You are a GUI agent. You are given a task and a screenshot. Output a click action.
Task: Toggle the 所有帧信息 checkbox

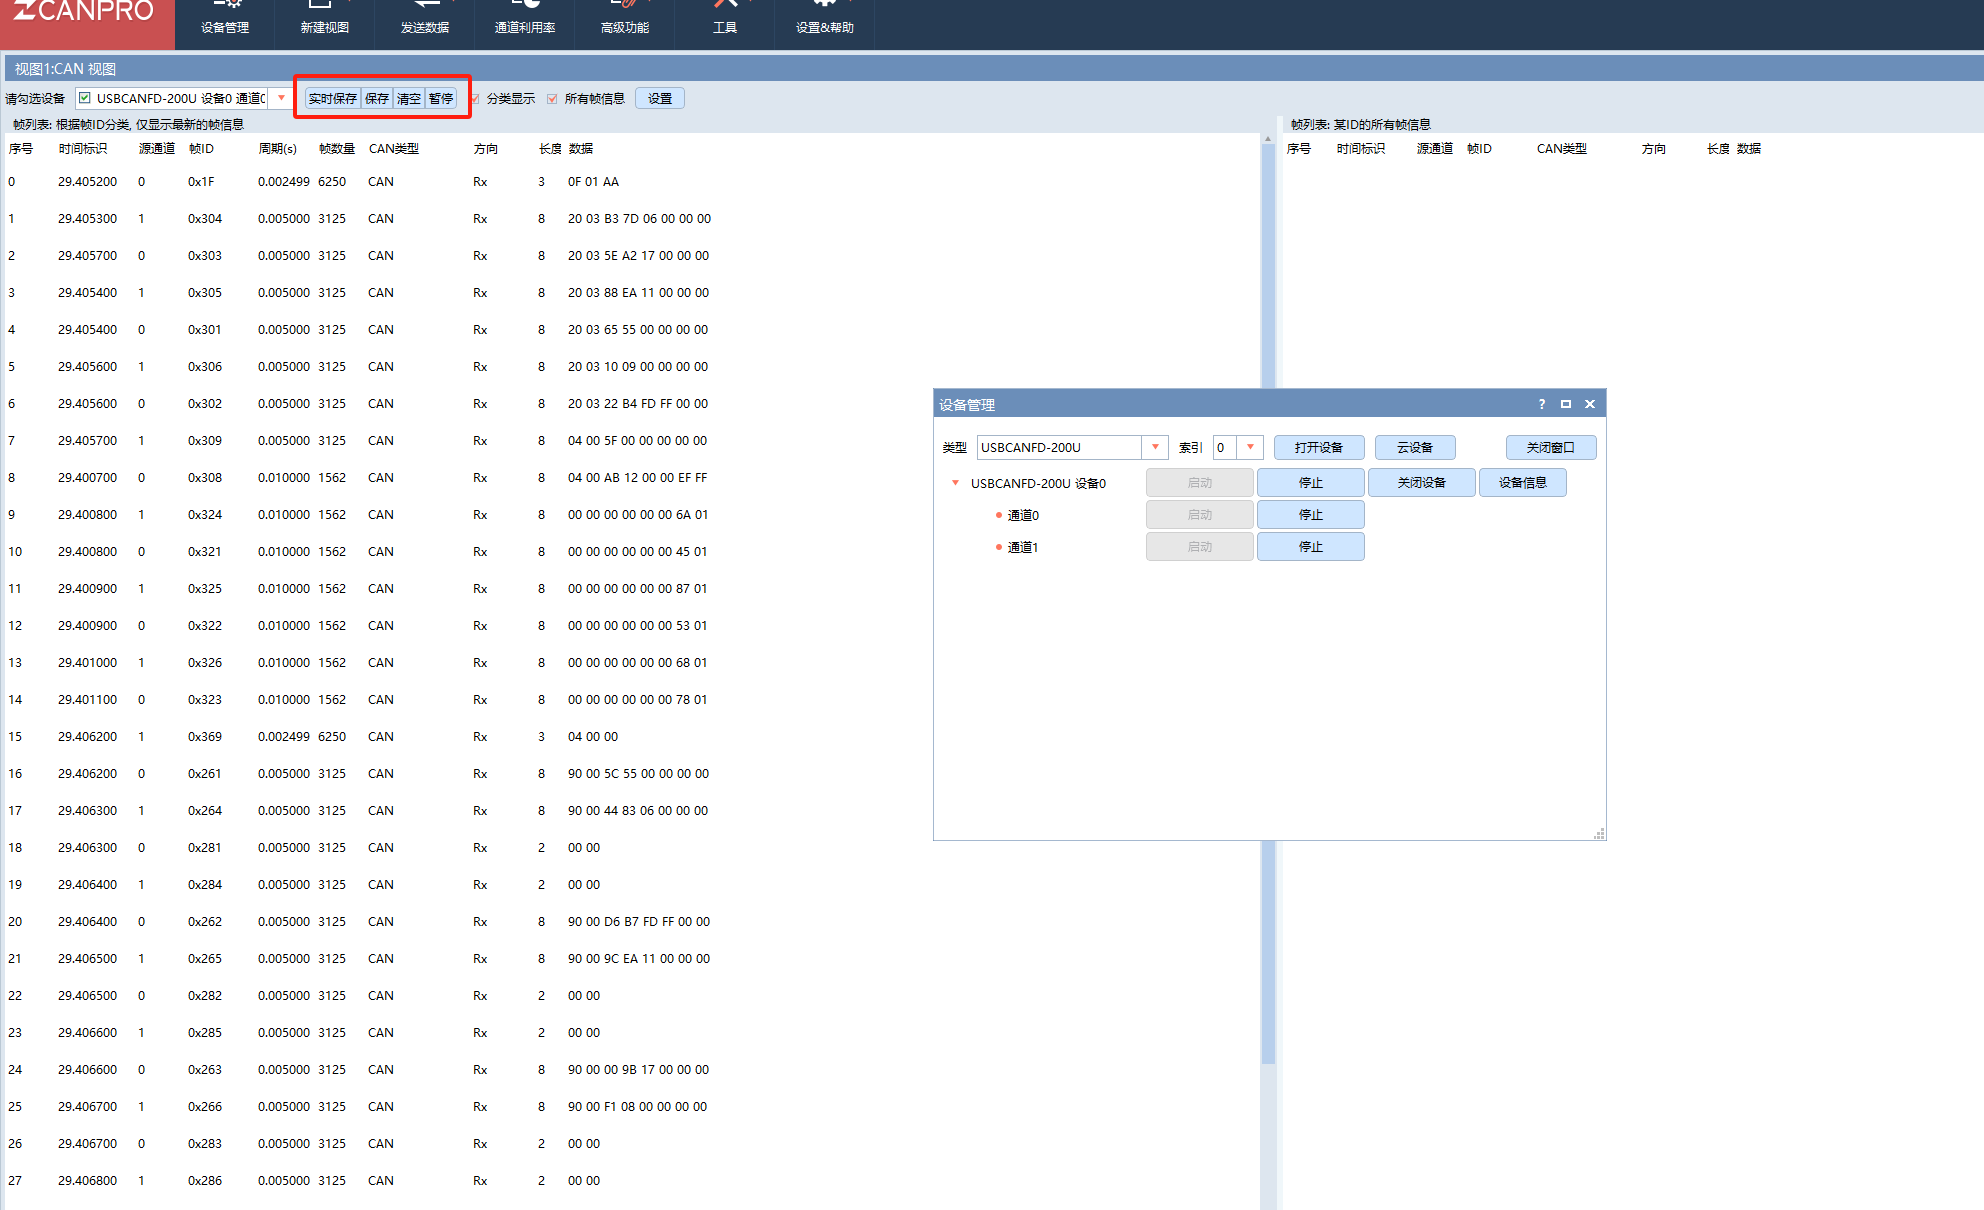pyautogui.click(x=553, y=99)
